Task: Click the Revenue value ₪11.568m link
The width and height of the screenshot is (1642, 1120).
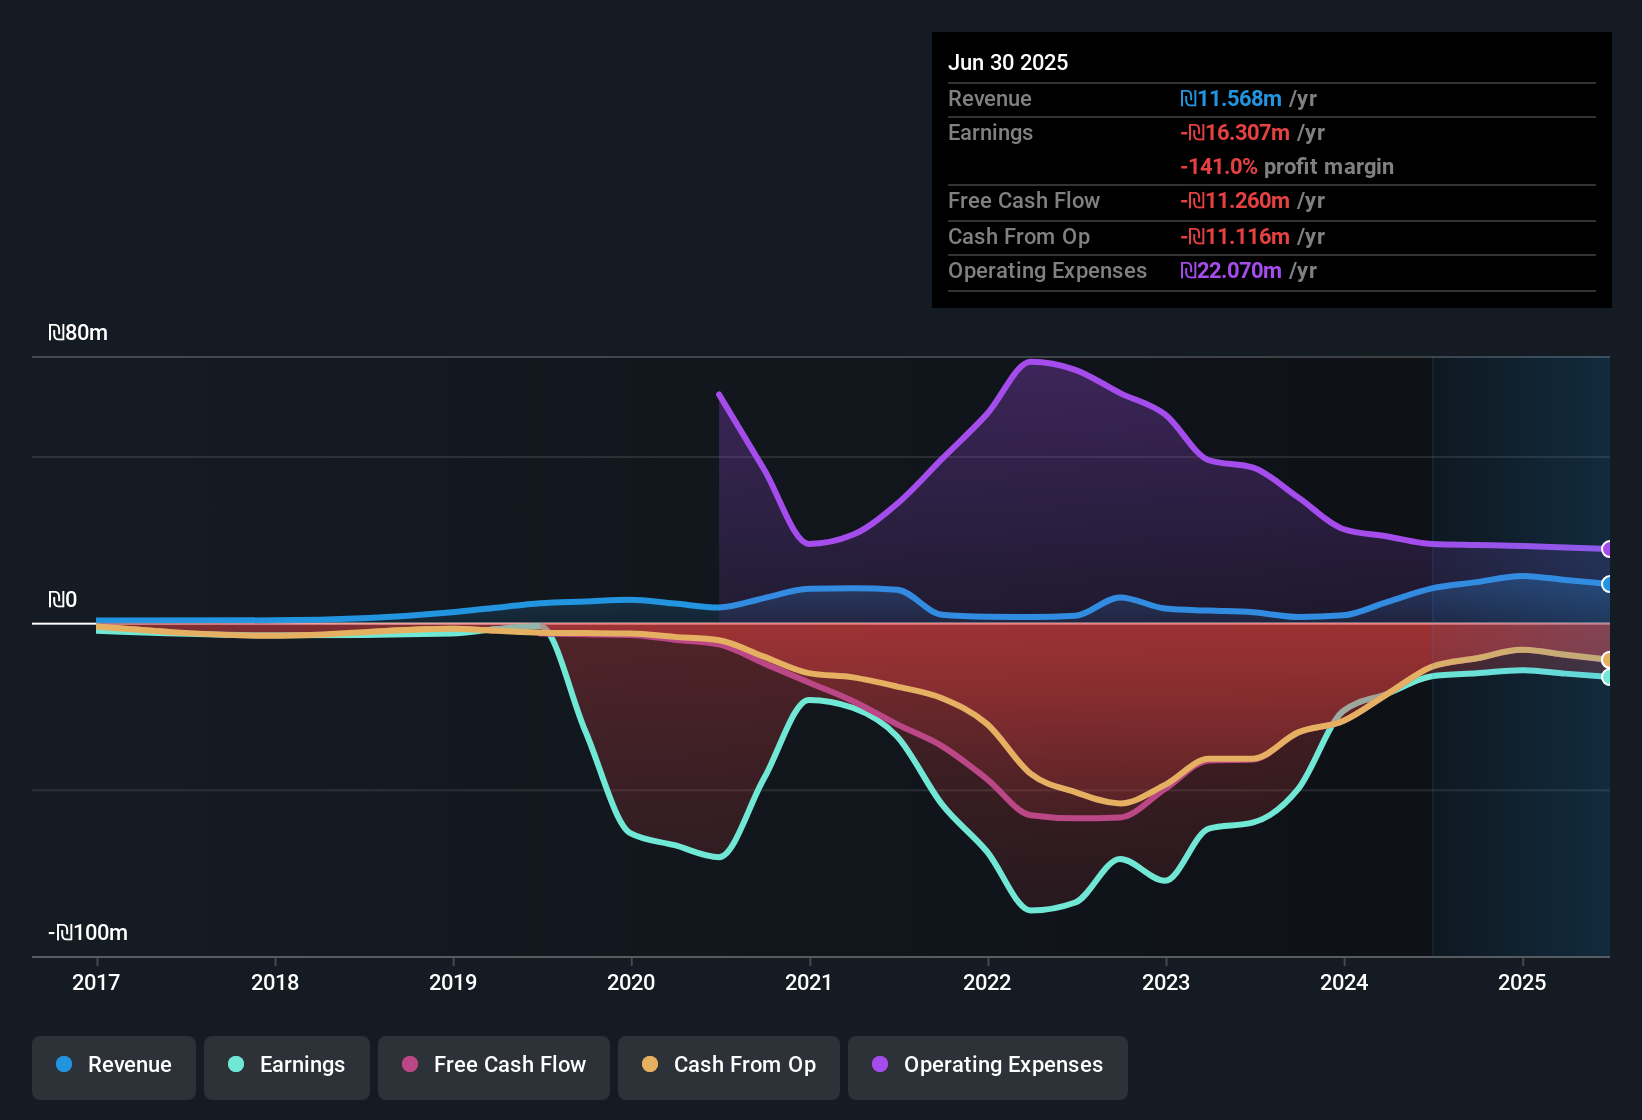Action: click(x=1231, y=98)
